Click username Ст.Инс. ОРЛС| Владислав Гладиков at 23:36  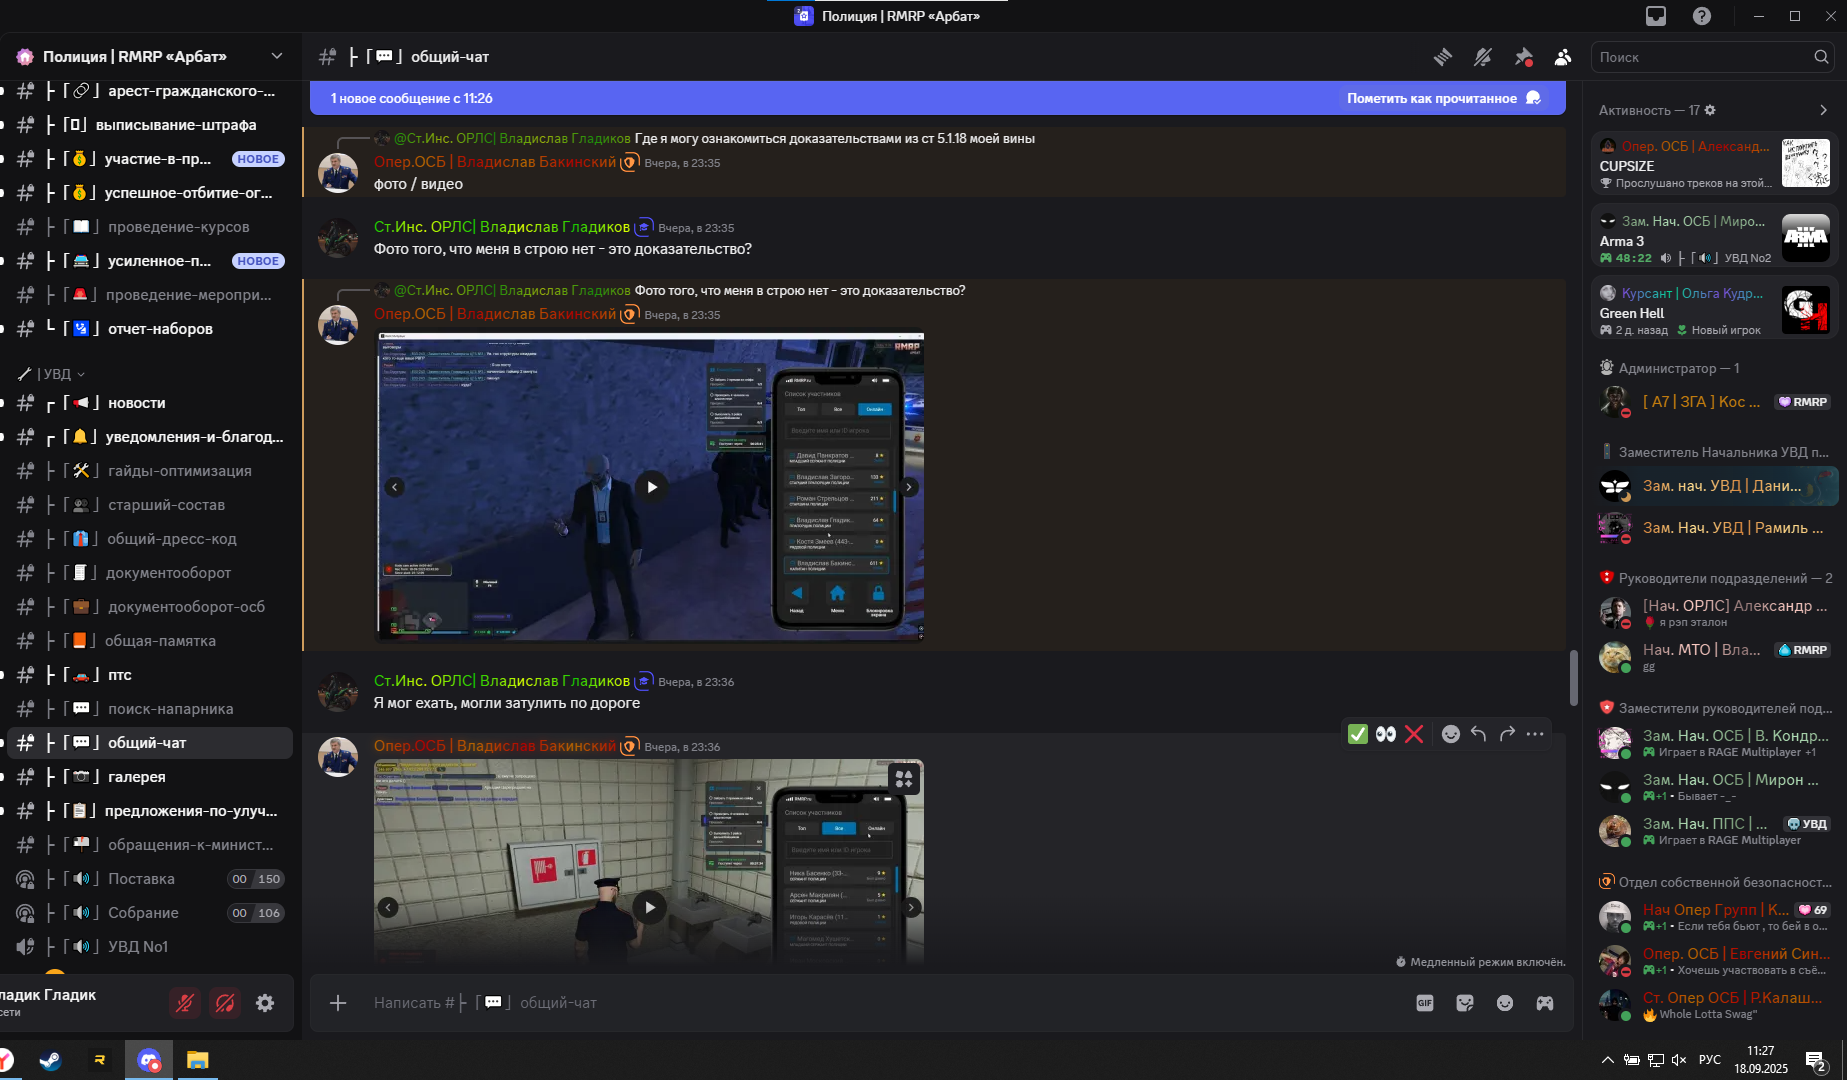[502, 681]
